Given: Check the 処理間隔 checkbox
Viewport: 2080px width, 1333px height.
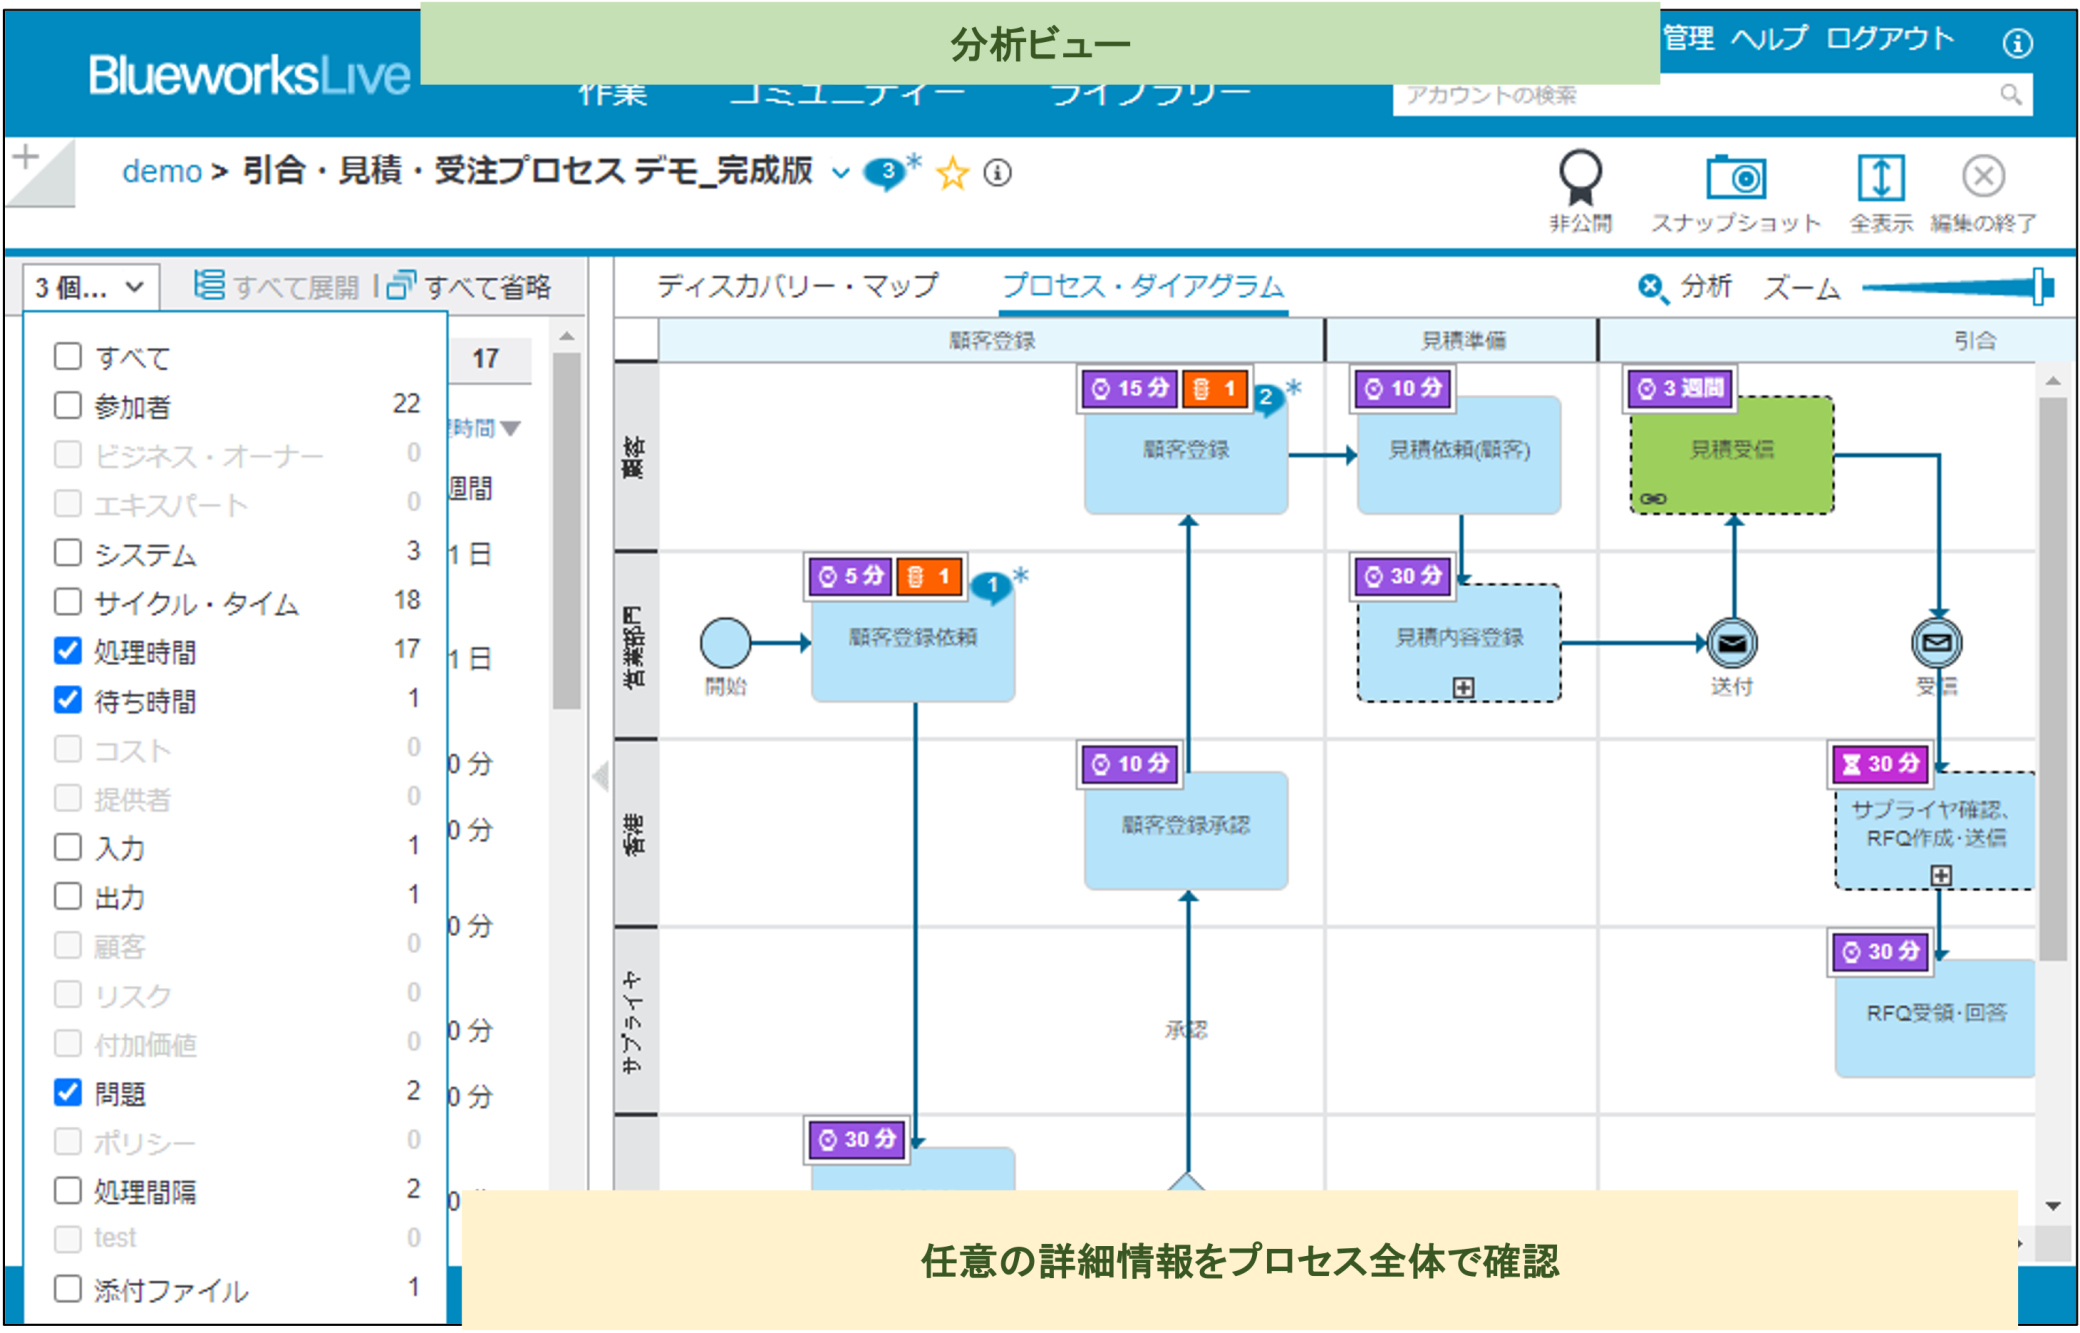Looking at the screenshot, I should (68, 1190).
